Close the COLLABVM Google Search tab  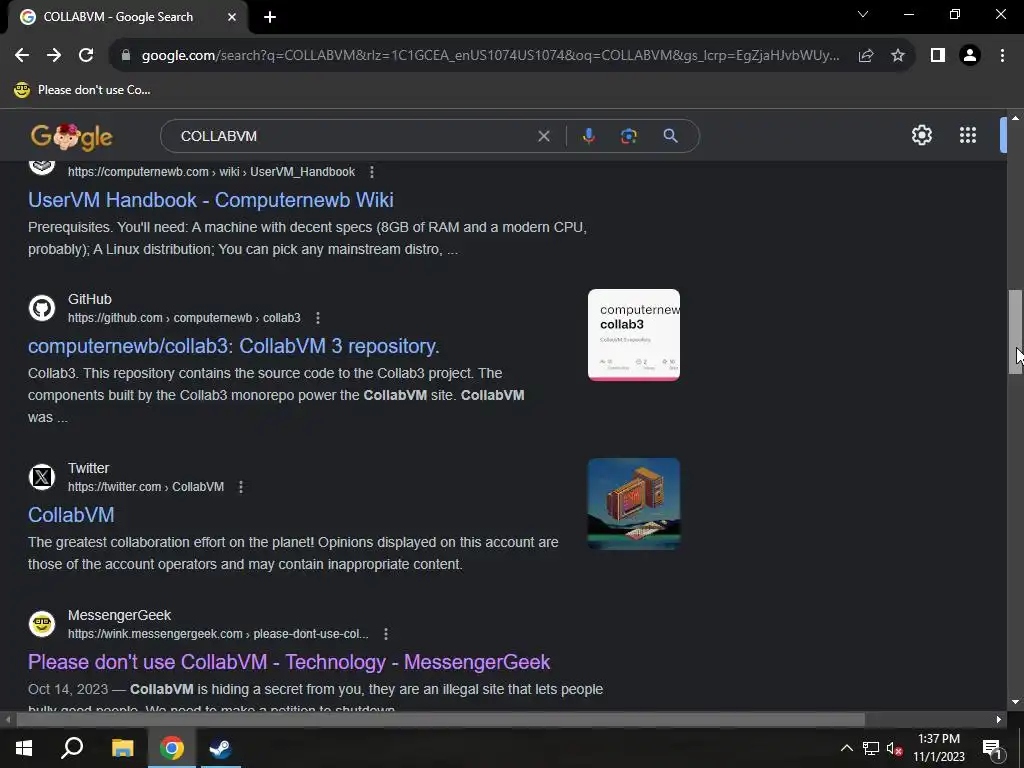232,17
